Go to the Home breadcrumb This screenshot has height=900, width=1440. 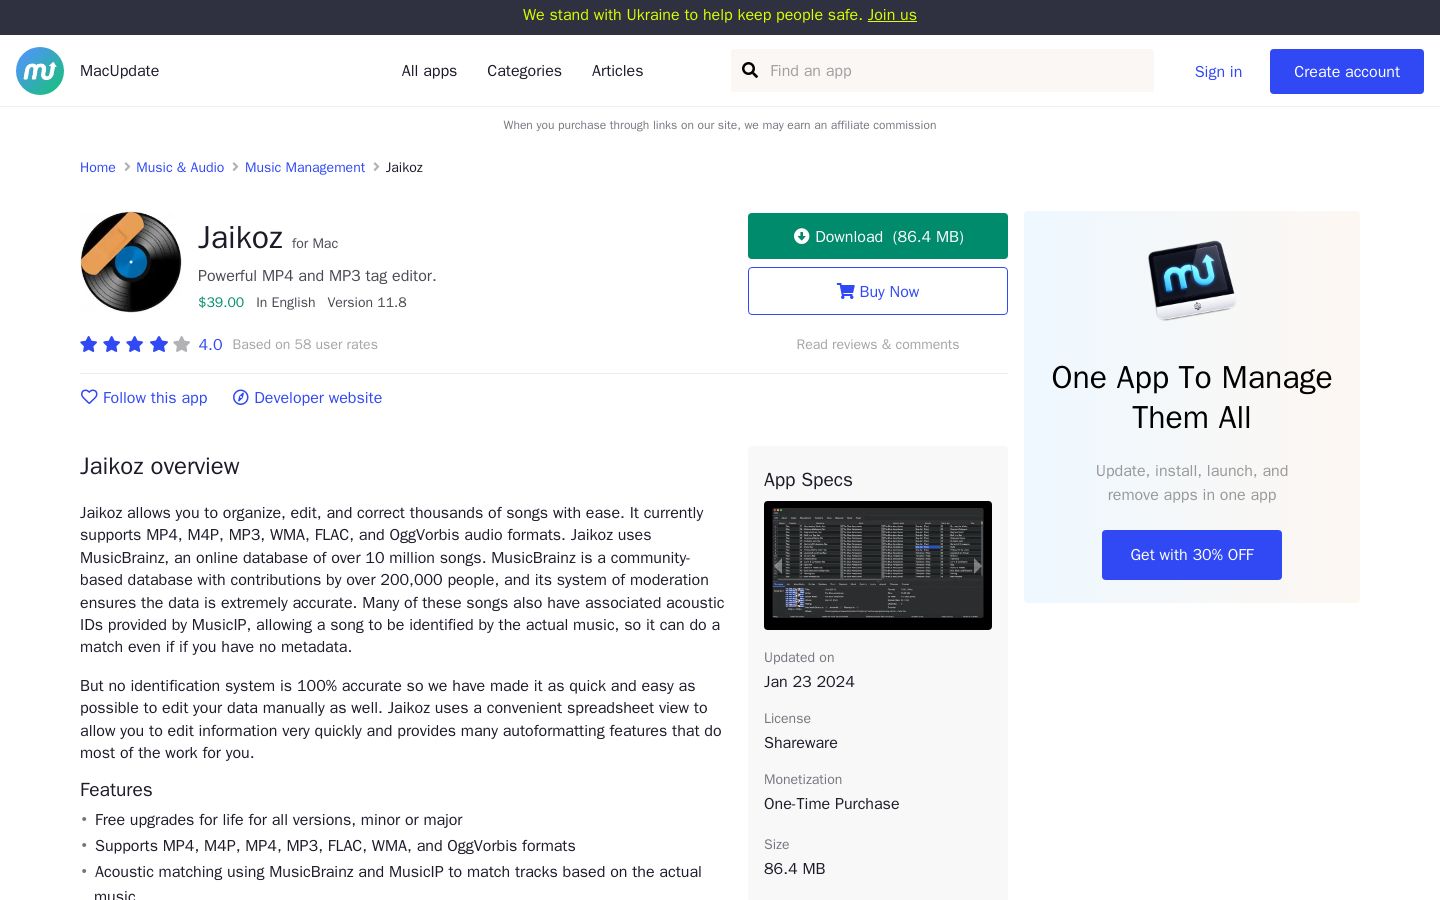tap(98, 167)
